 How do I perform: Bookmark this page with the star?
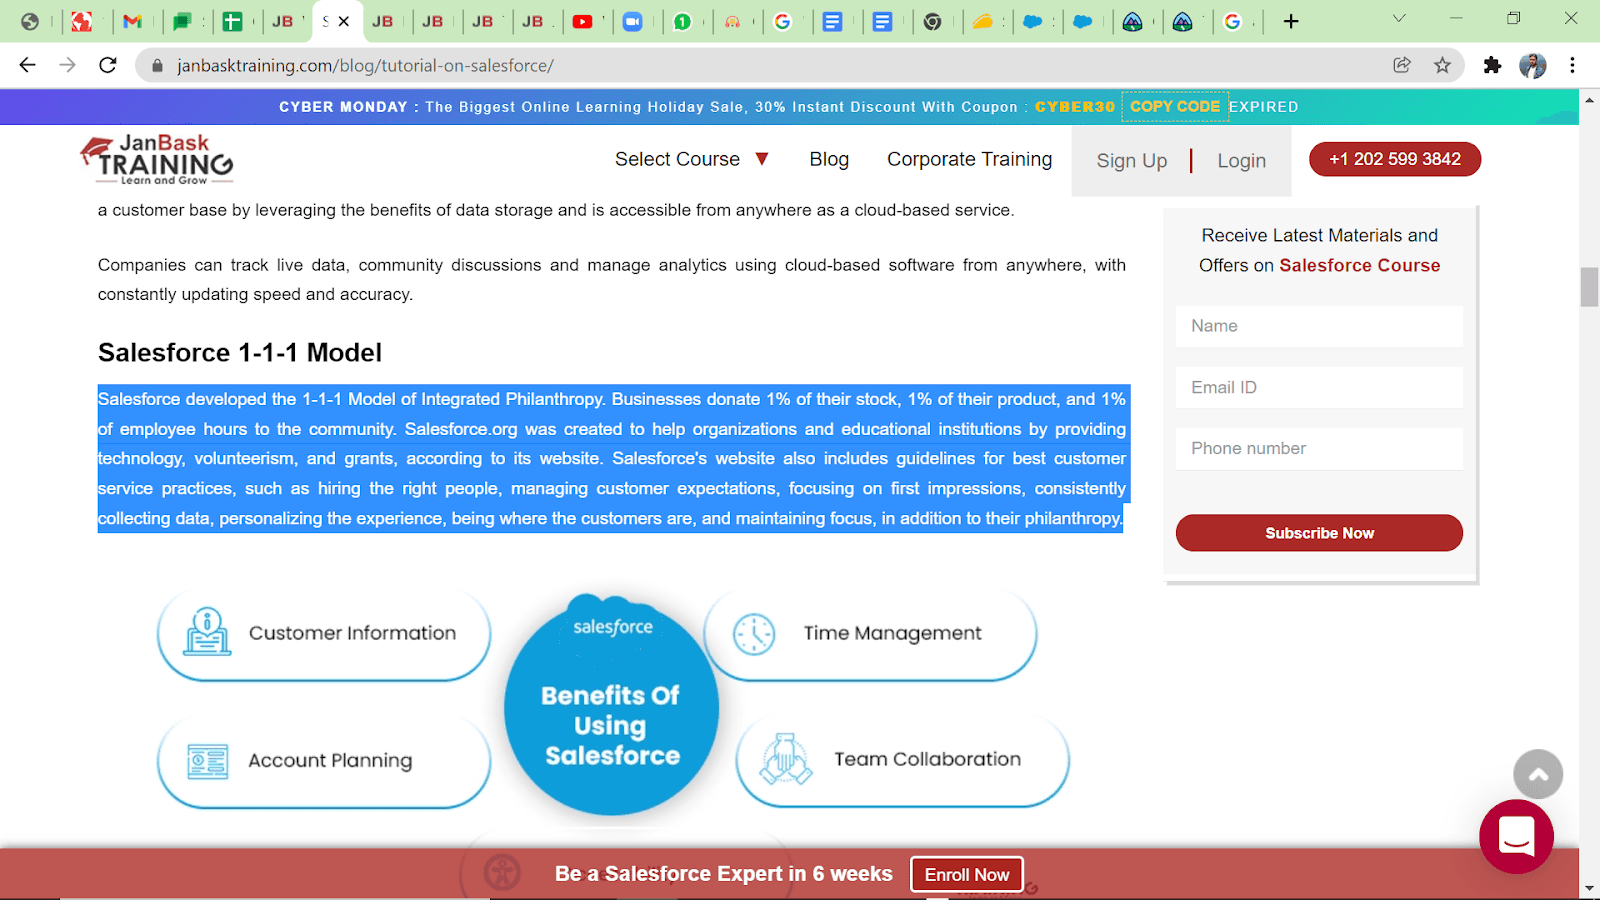pyautogui.click(x=1442, y=65)
